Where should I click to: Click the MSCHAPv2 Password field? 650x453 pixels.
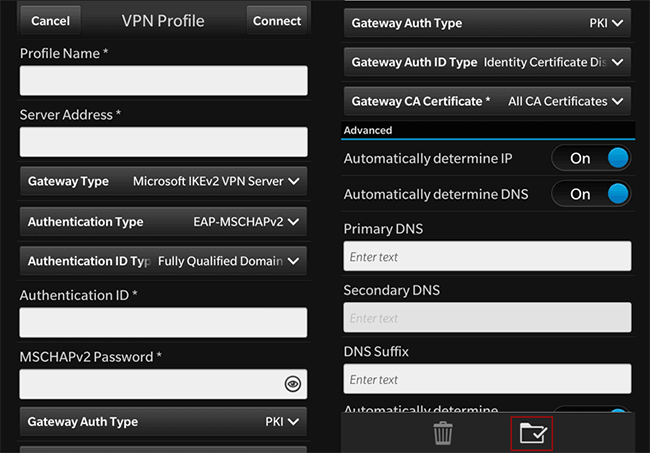pyautogui.click(x=150, y=383)
